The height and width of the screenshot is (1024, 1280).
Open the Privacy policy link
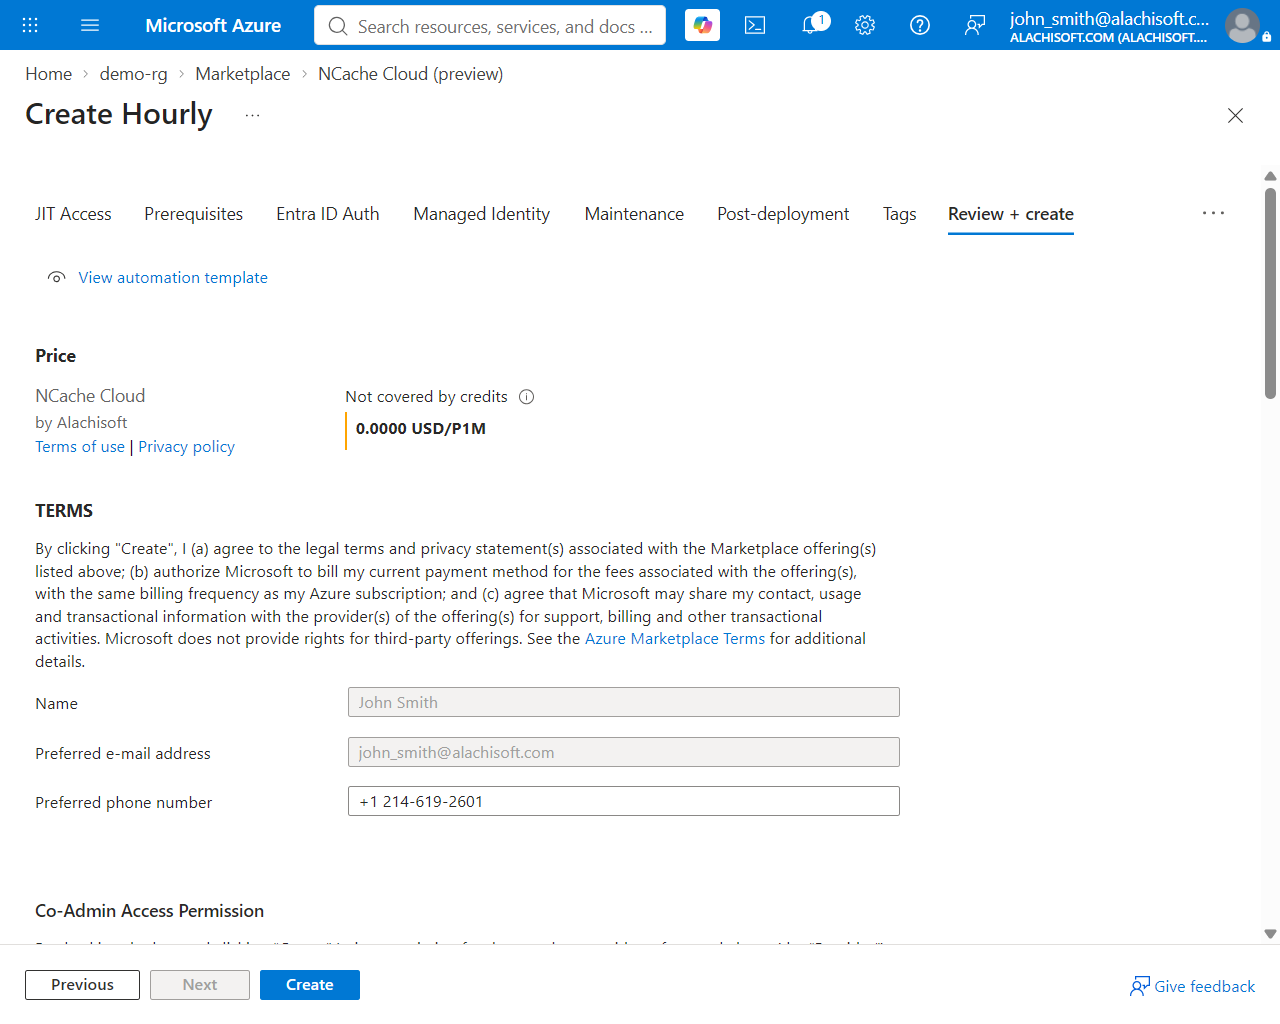tap(187, 447)
